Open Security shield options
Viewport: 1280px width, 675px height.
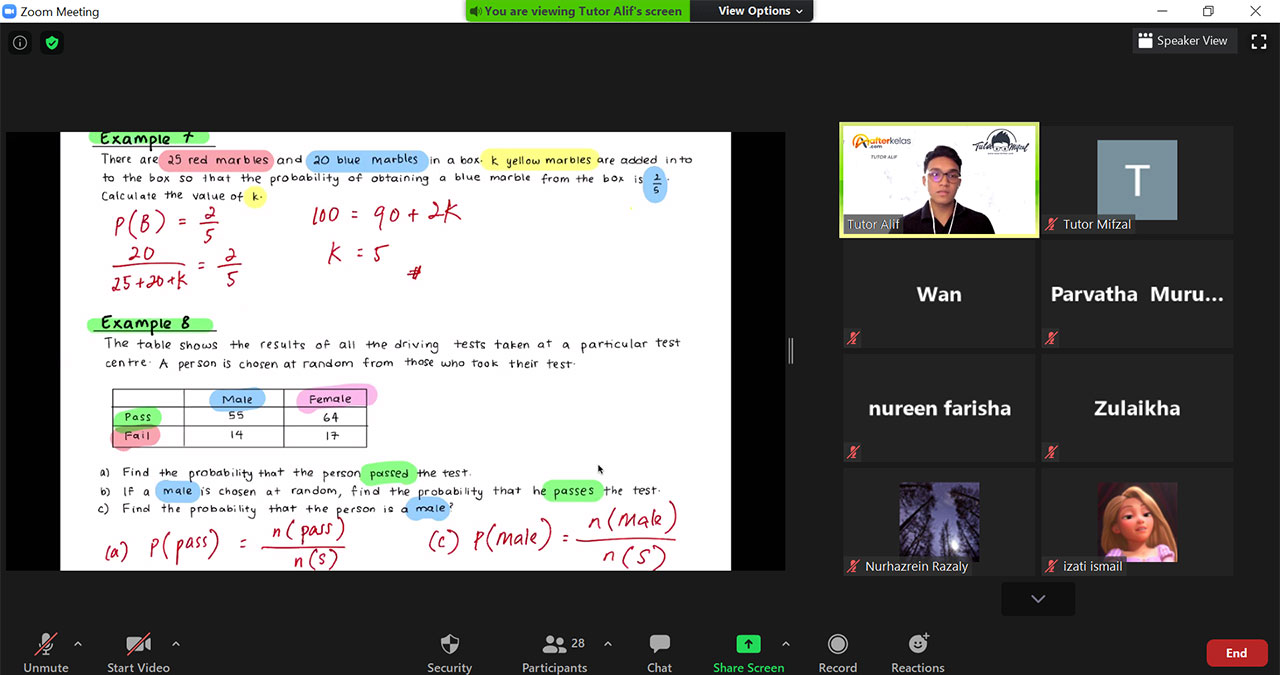click(449, 652)
